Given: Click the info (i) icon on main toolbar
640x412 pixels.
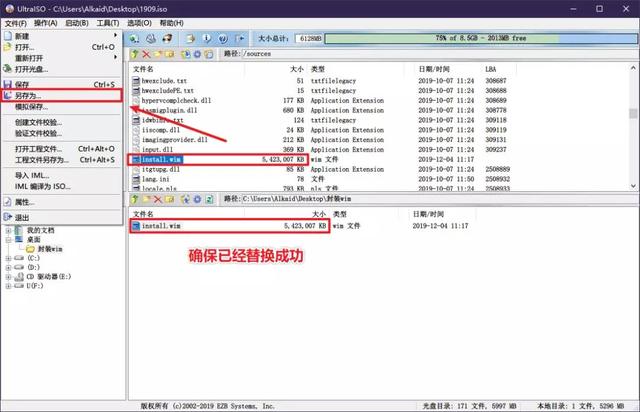Looking at the screenshot, I should [x=207, y=39].
